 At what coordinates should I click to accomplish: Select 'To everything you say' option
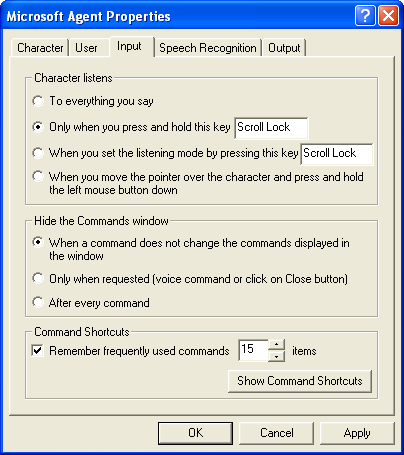pos(38,101)
